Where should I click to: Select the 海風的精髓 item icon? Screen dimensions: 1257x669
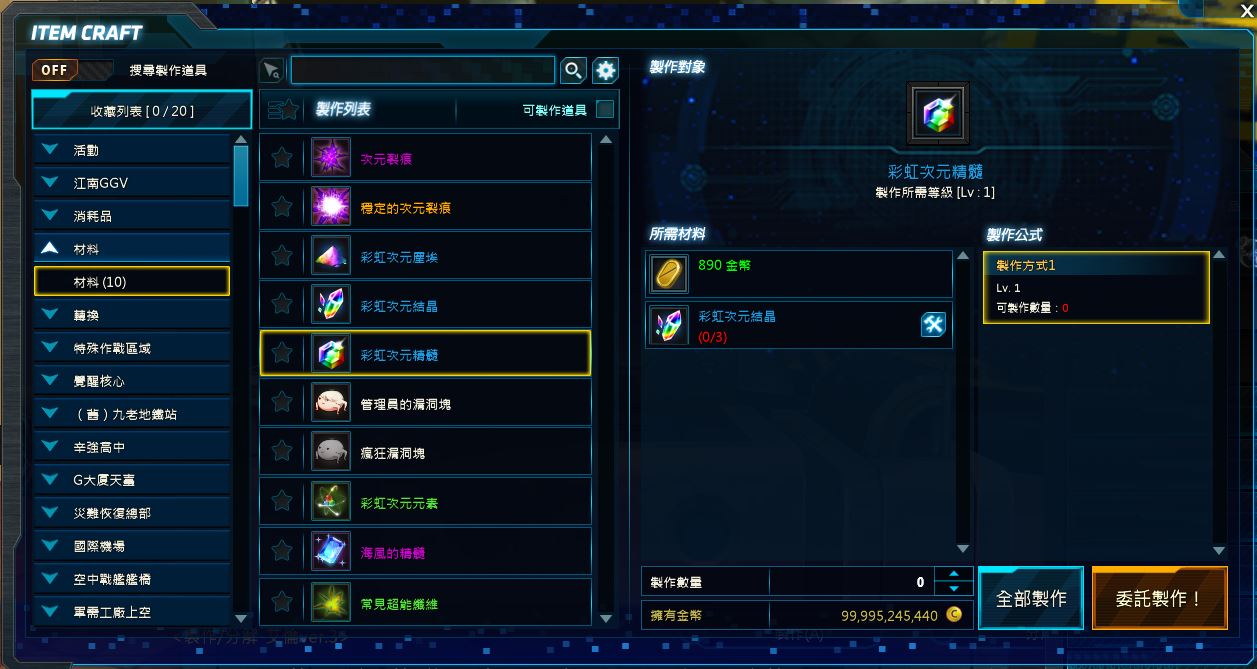330,552
